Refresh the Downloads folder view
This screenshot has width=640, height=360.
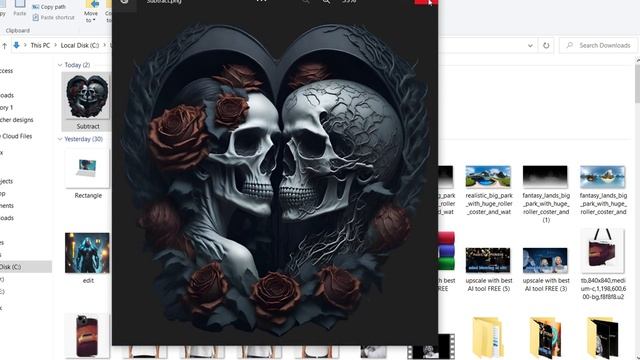pyautogui.click(x=546, y=45)
